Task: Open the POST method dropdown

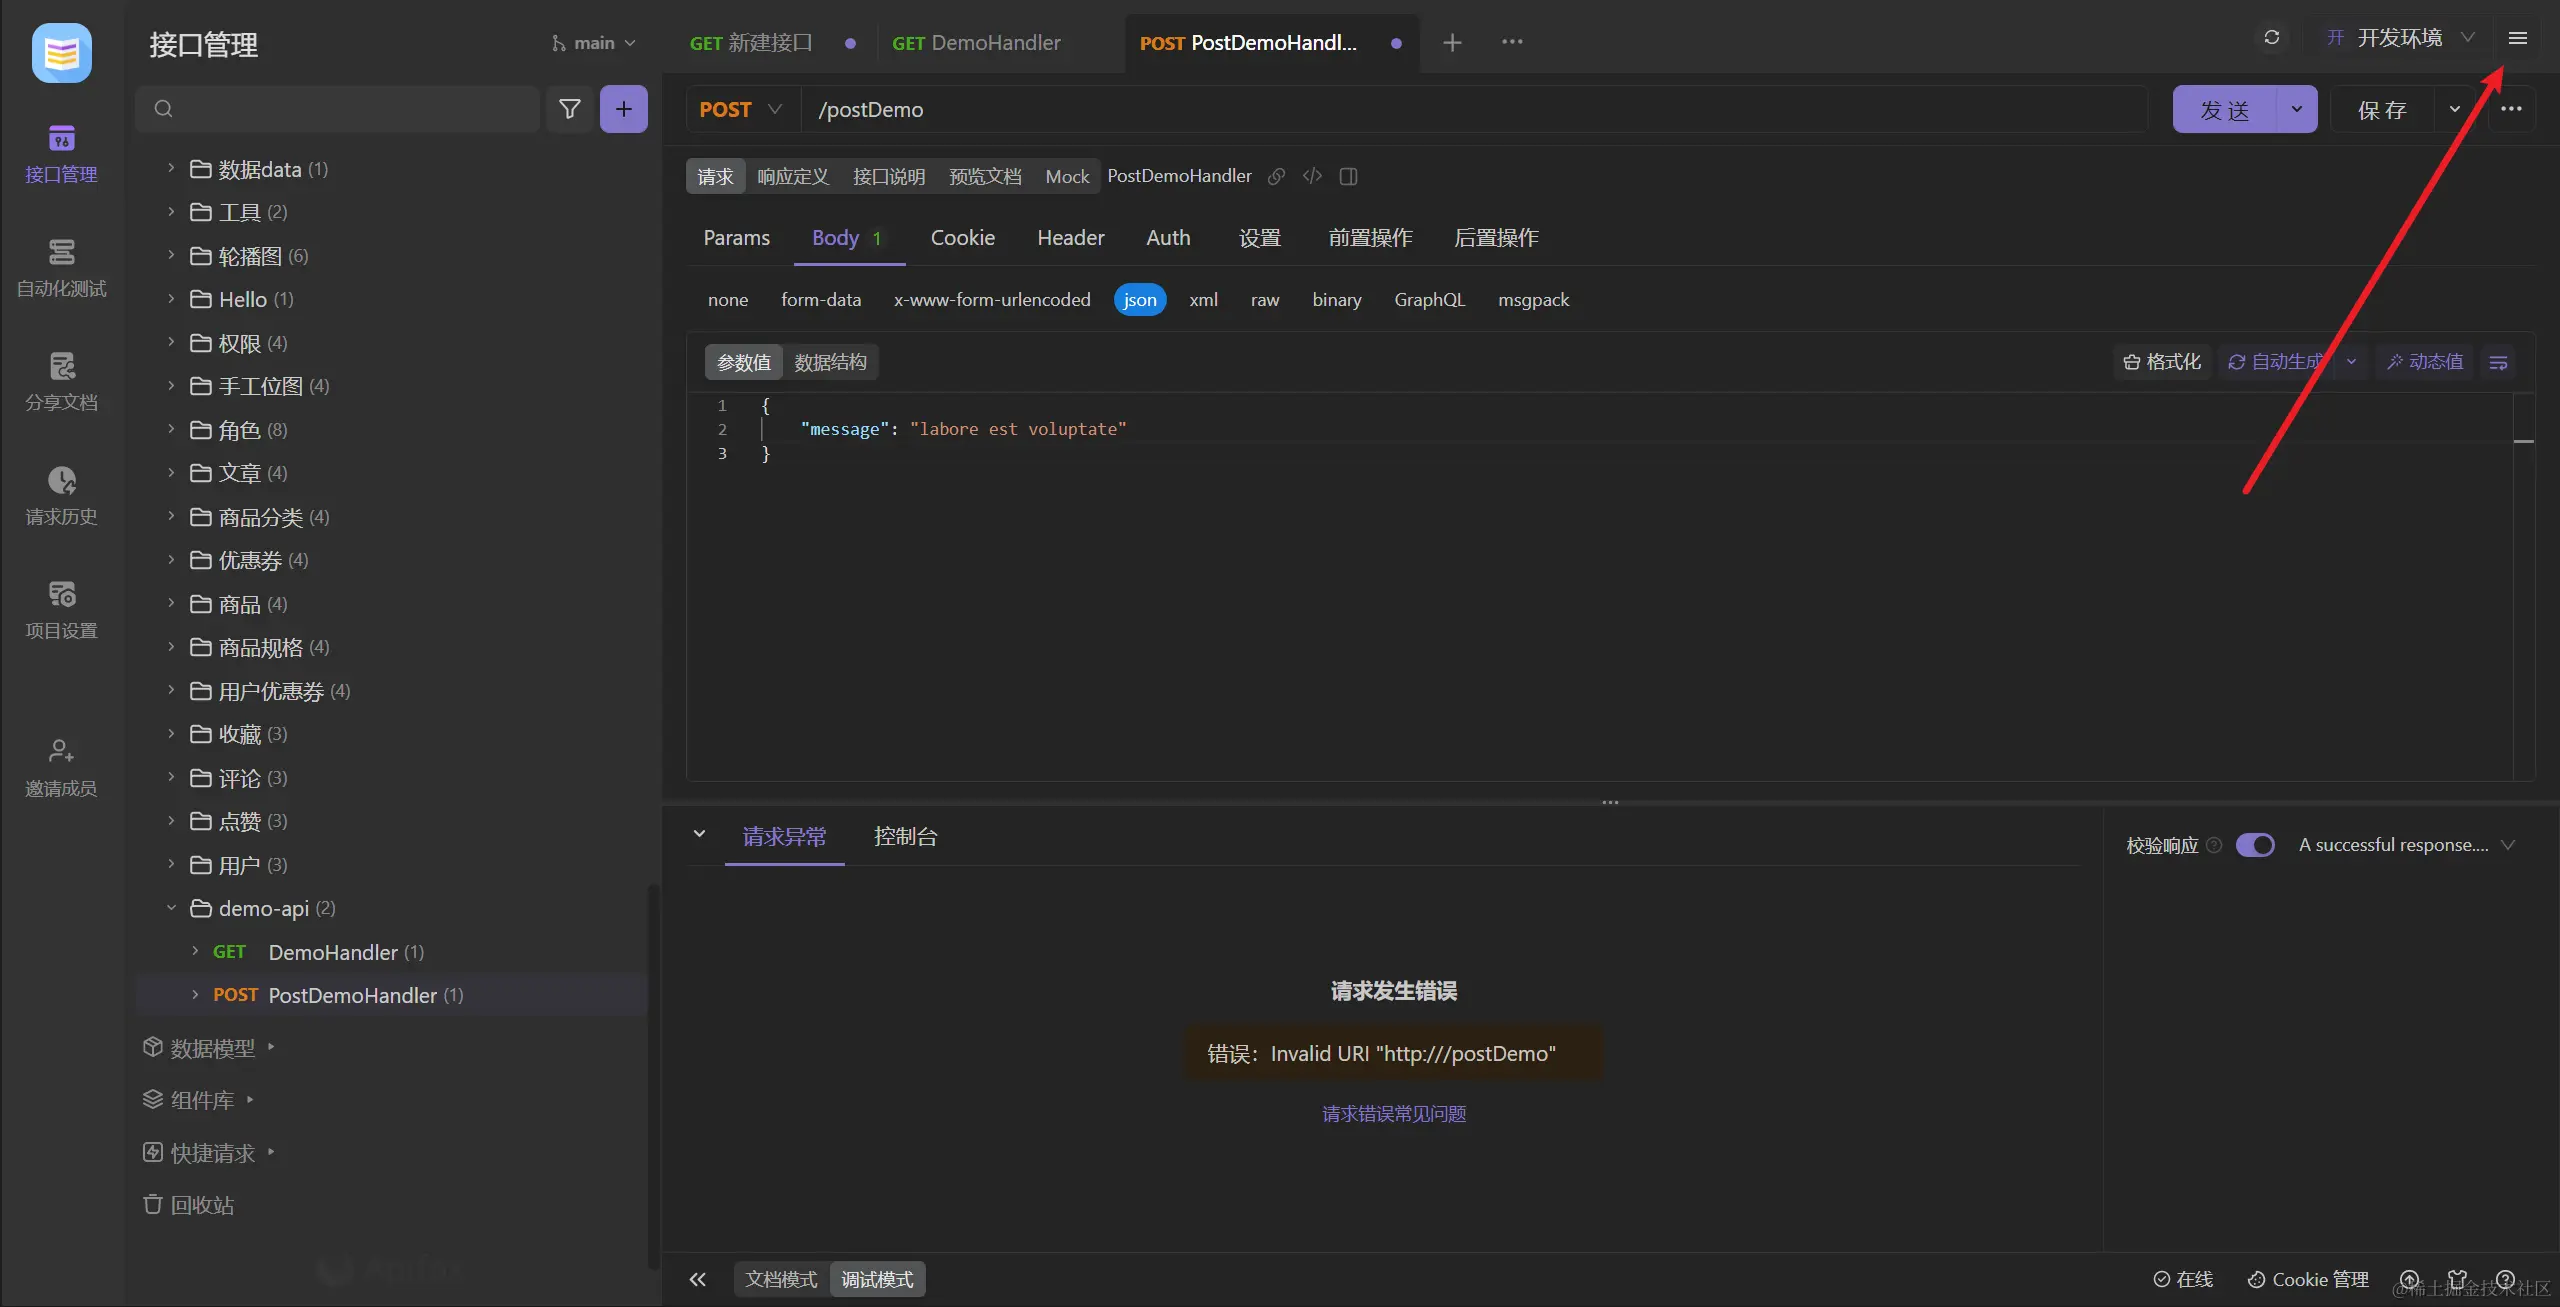Action: (x=741, y=109)
